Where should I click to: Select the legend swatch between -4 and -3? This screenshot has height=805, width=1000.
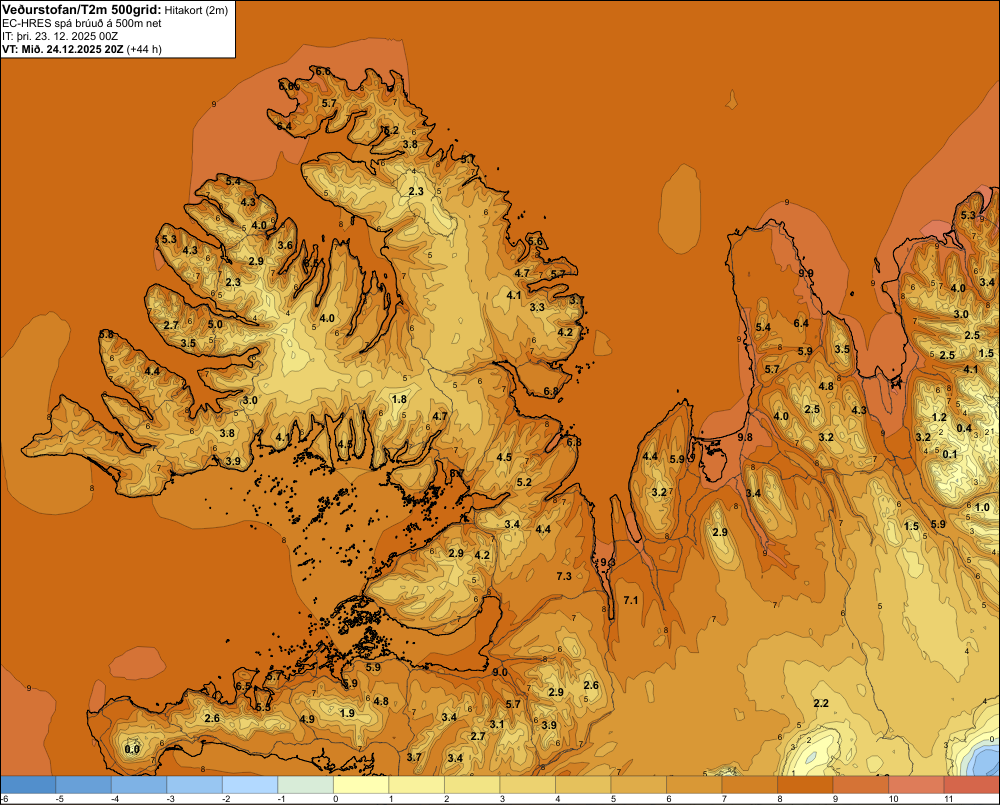pyautogui.click(x=139, y=785)
